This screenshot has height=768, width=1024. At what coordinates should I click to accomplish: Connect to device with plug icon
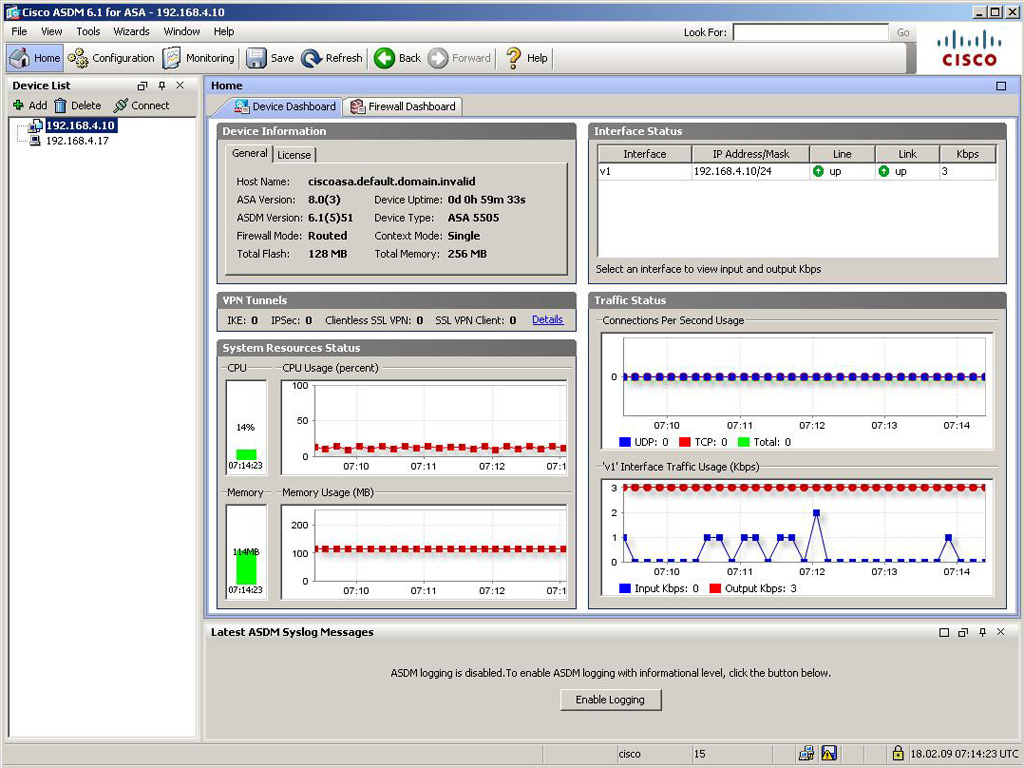point(120,105)
